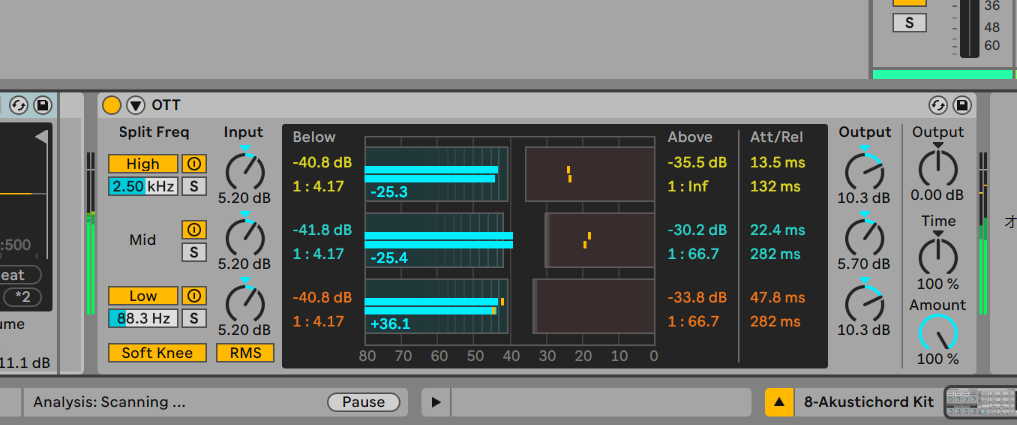Toggle the Soft Knee button
This screenshot has height=425, width=1017.
click(158, 353)
